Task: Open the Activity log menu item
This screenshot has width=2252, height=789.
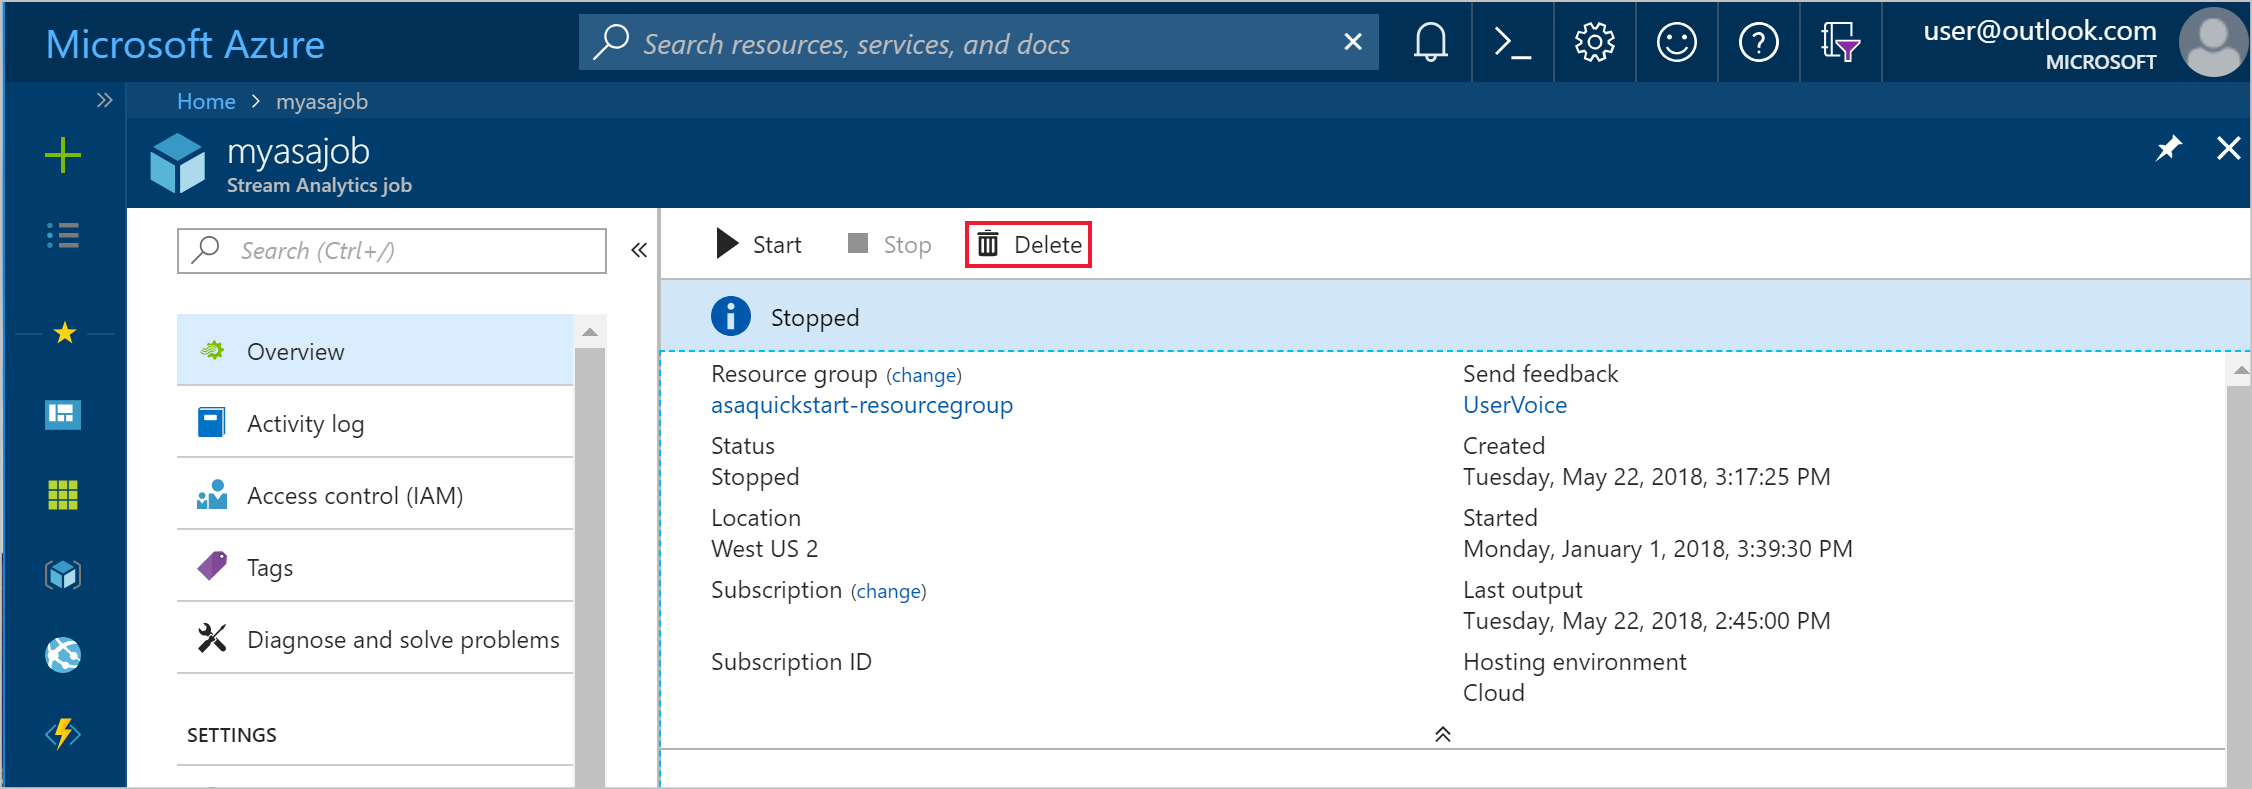Action: point(305,424)
